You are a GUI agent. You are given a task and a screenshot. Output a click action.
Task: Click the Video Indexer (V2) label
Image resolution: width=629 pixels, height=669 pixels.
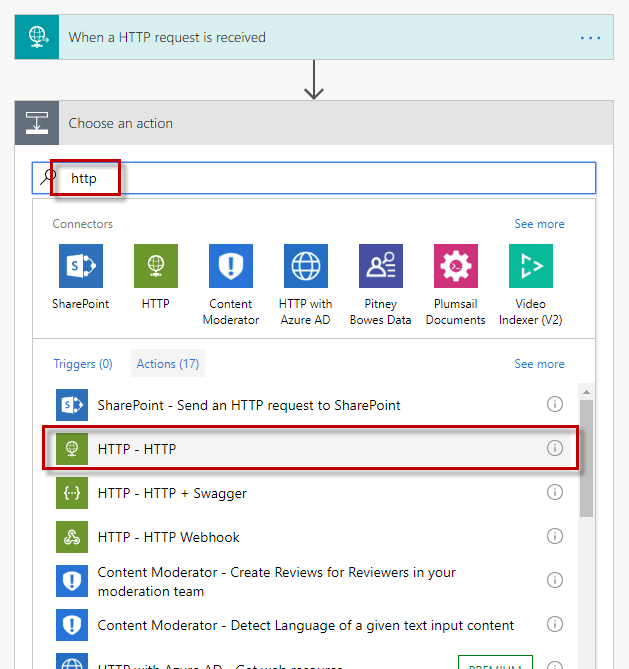tap(530, 312)
